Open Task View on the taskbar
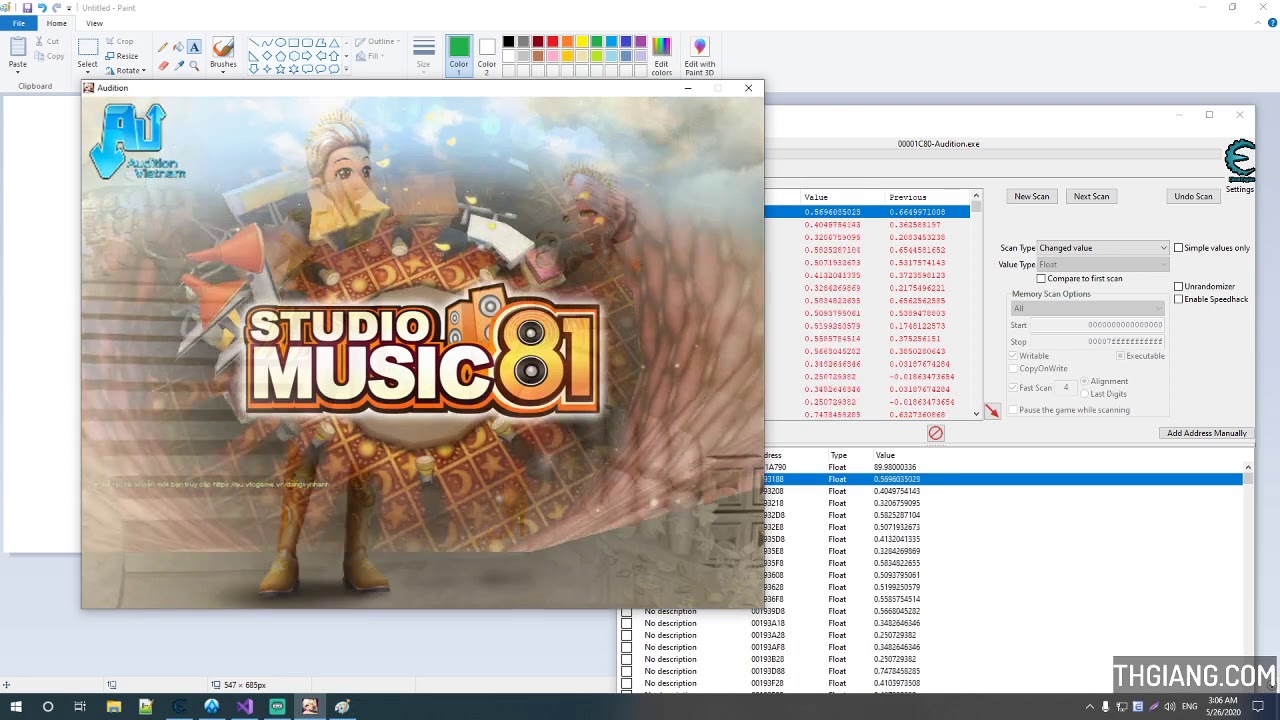Viewport: 1280px width, 720px height. 80,707
